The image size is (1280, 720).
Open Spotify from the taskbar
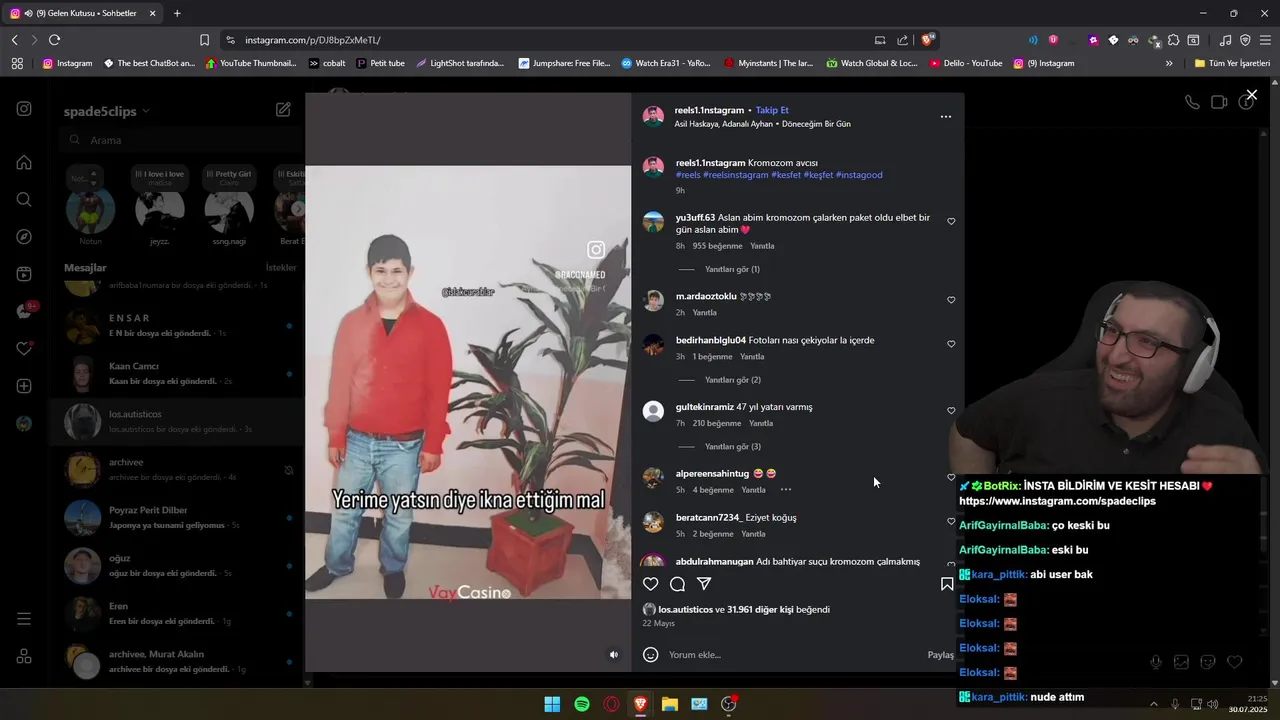582,704
